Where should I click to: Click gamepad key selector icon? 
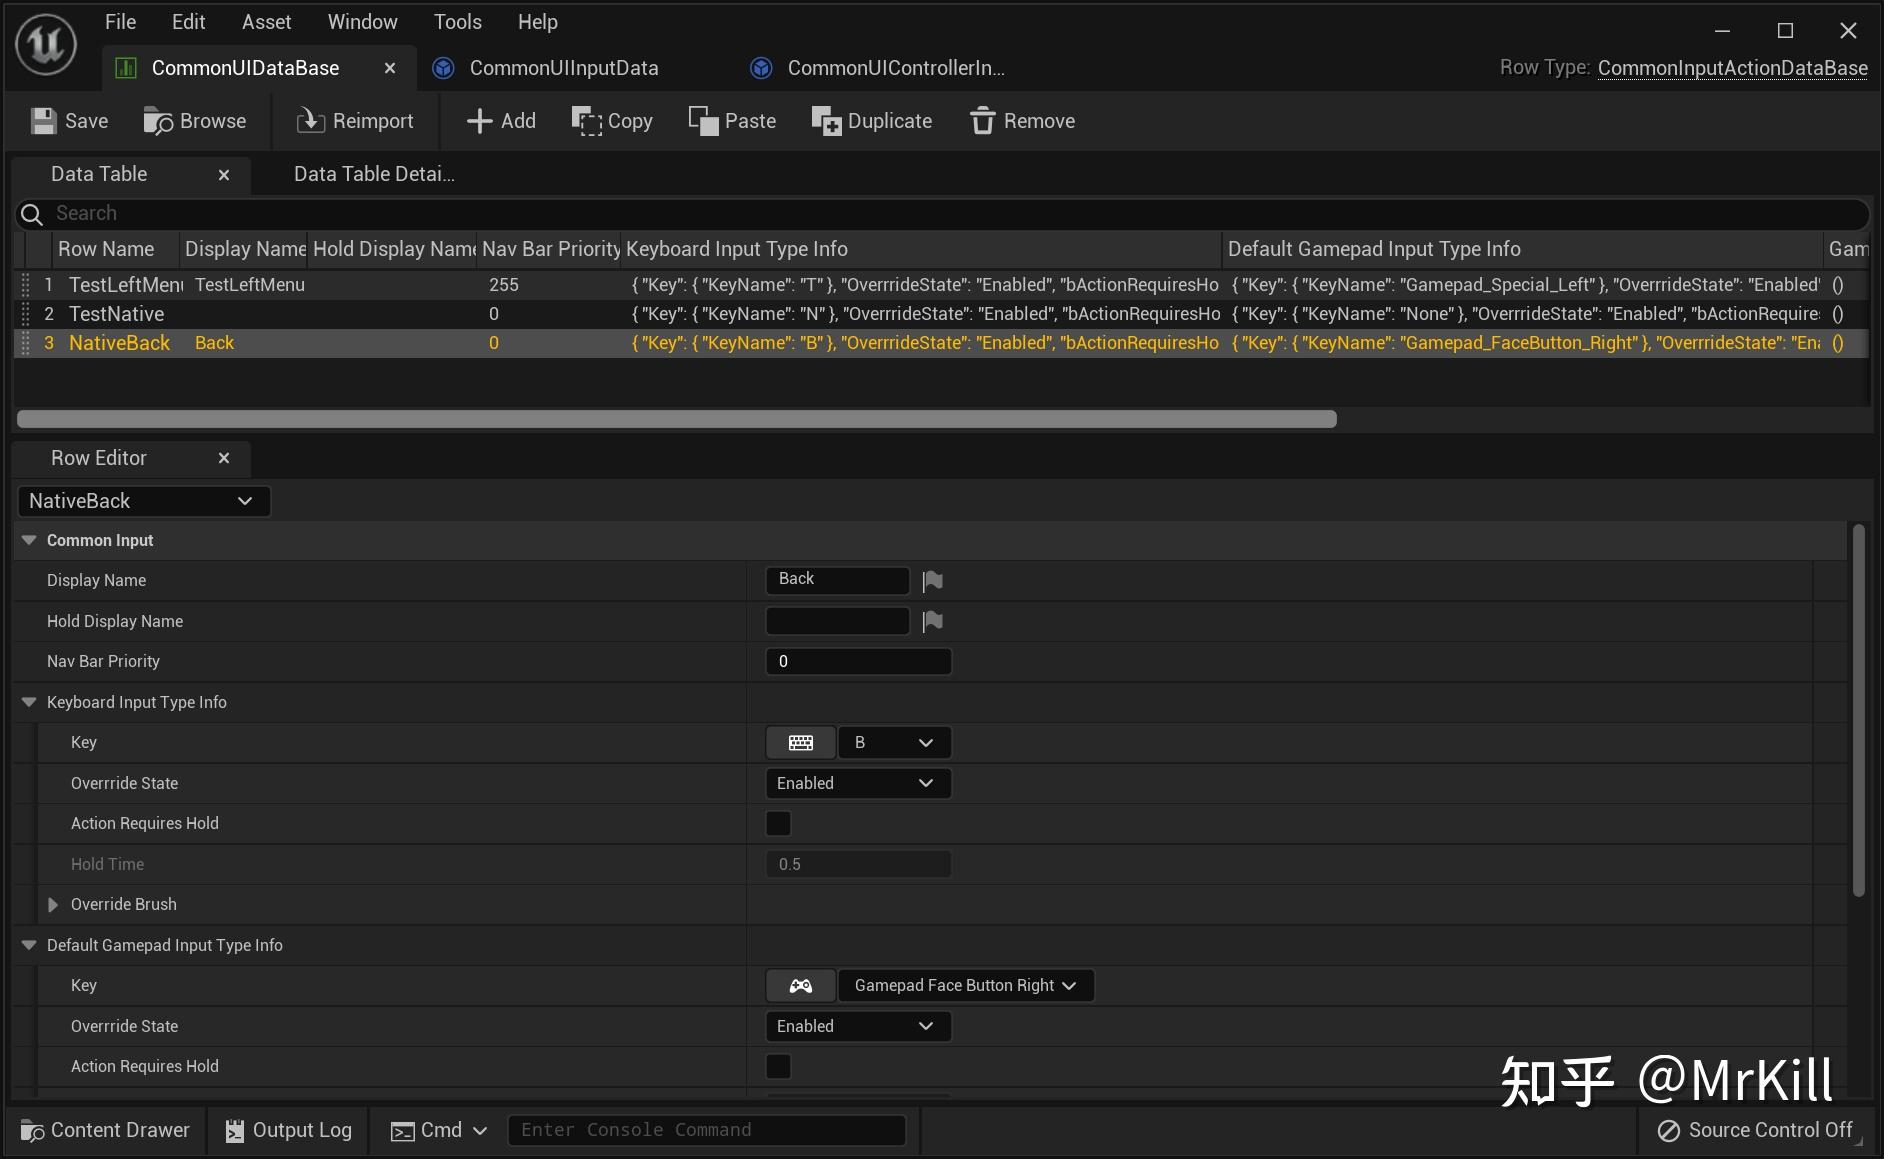tap(800, 986)
